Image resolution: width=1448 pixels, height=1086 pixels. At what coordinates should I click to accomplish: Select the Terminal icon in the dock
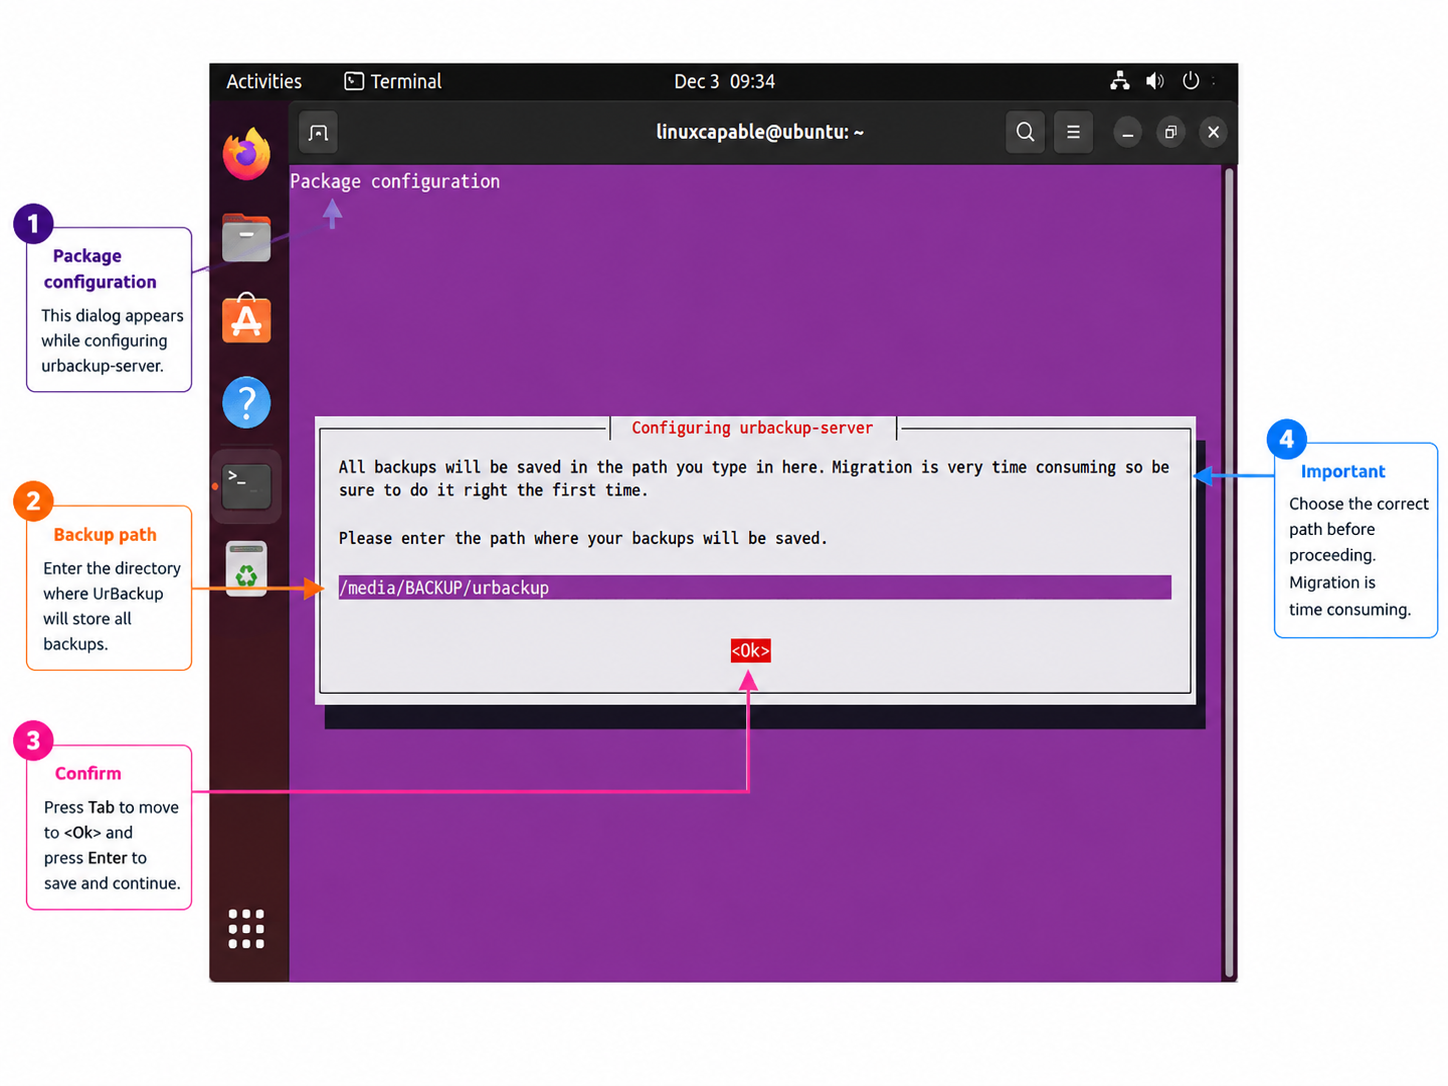tap(246, 486)
